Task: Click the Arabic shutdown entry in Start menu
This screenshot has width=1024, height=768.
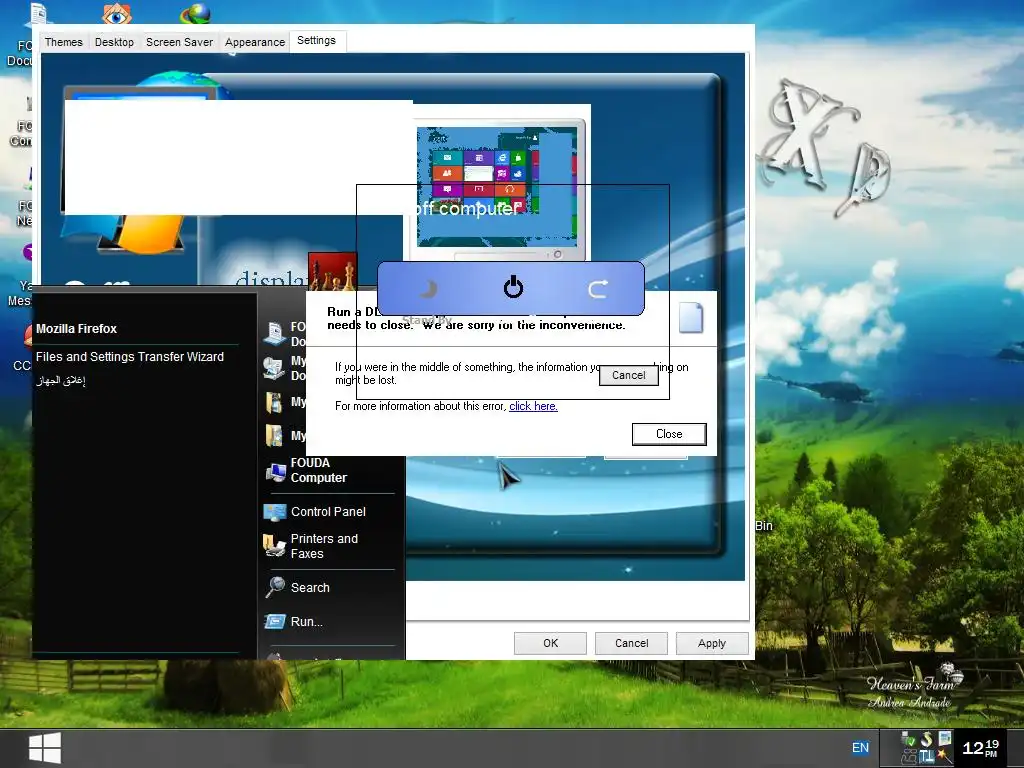Action: click(61, 380)
